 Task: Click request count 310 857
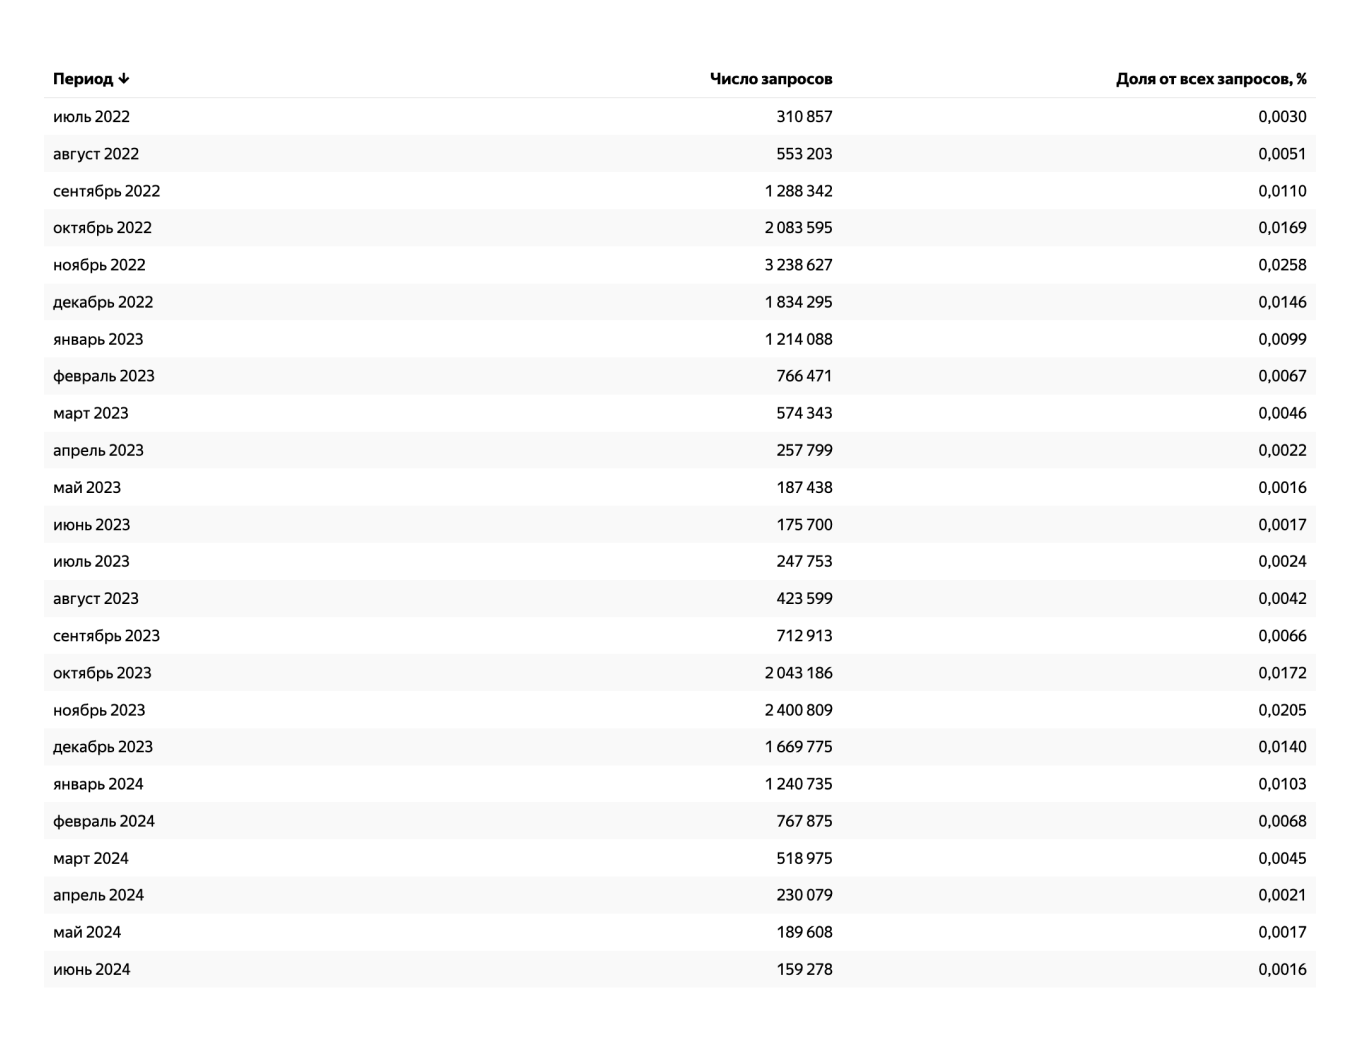click(804, 116)
